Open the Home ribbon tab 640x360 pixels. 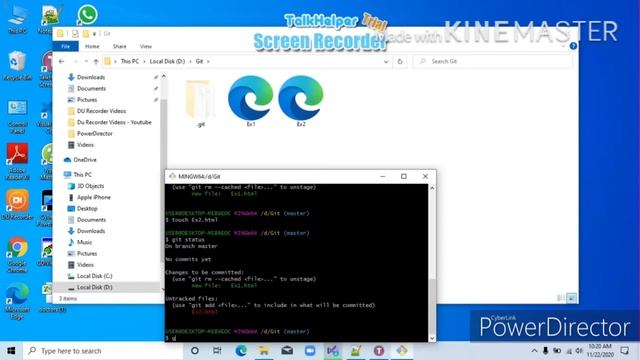92,47
